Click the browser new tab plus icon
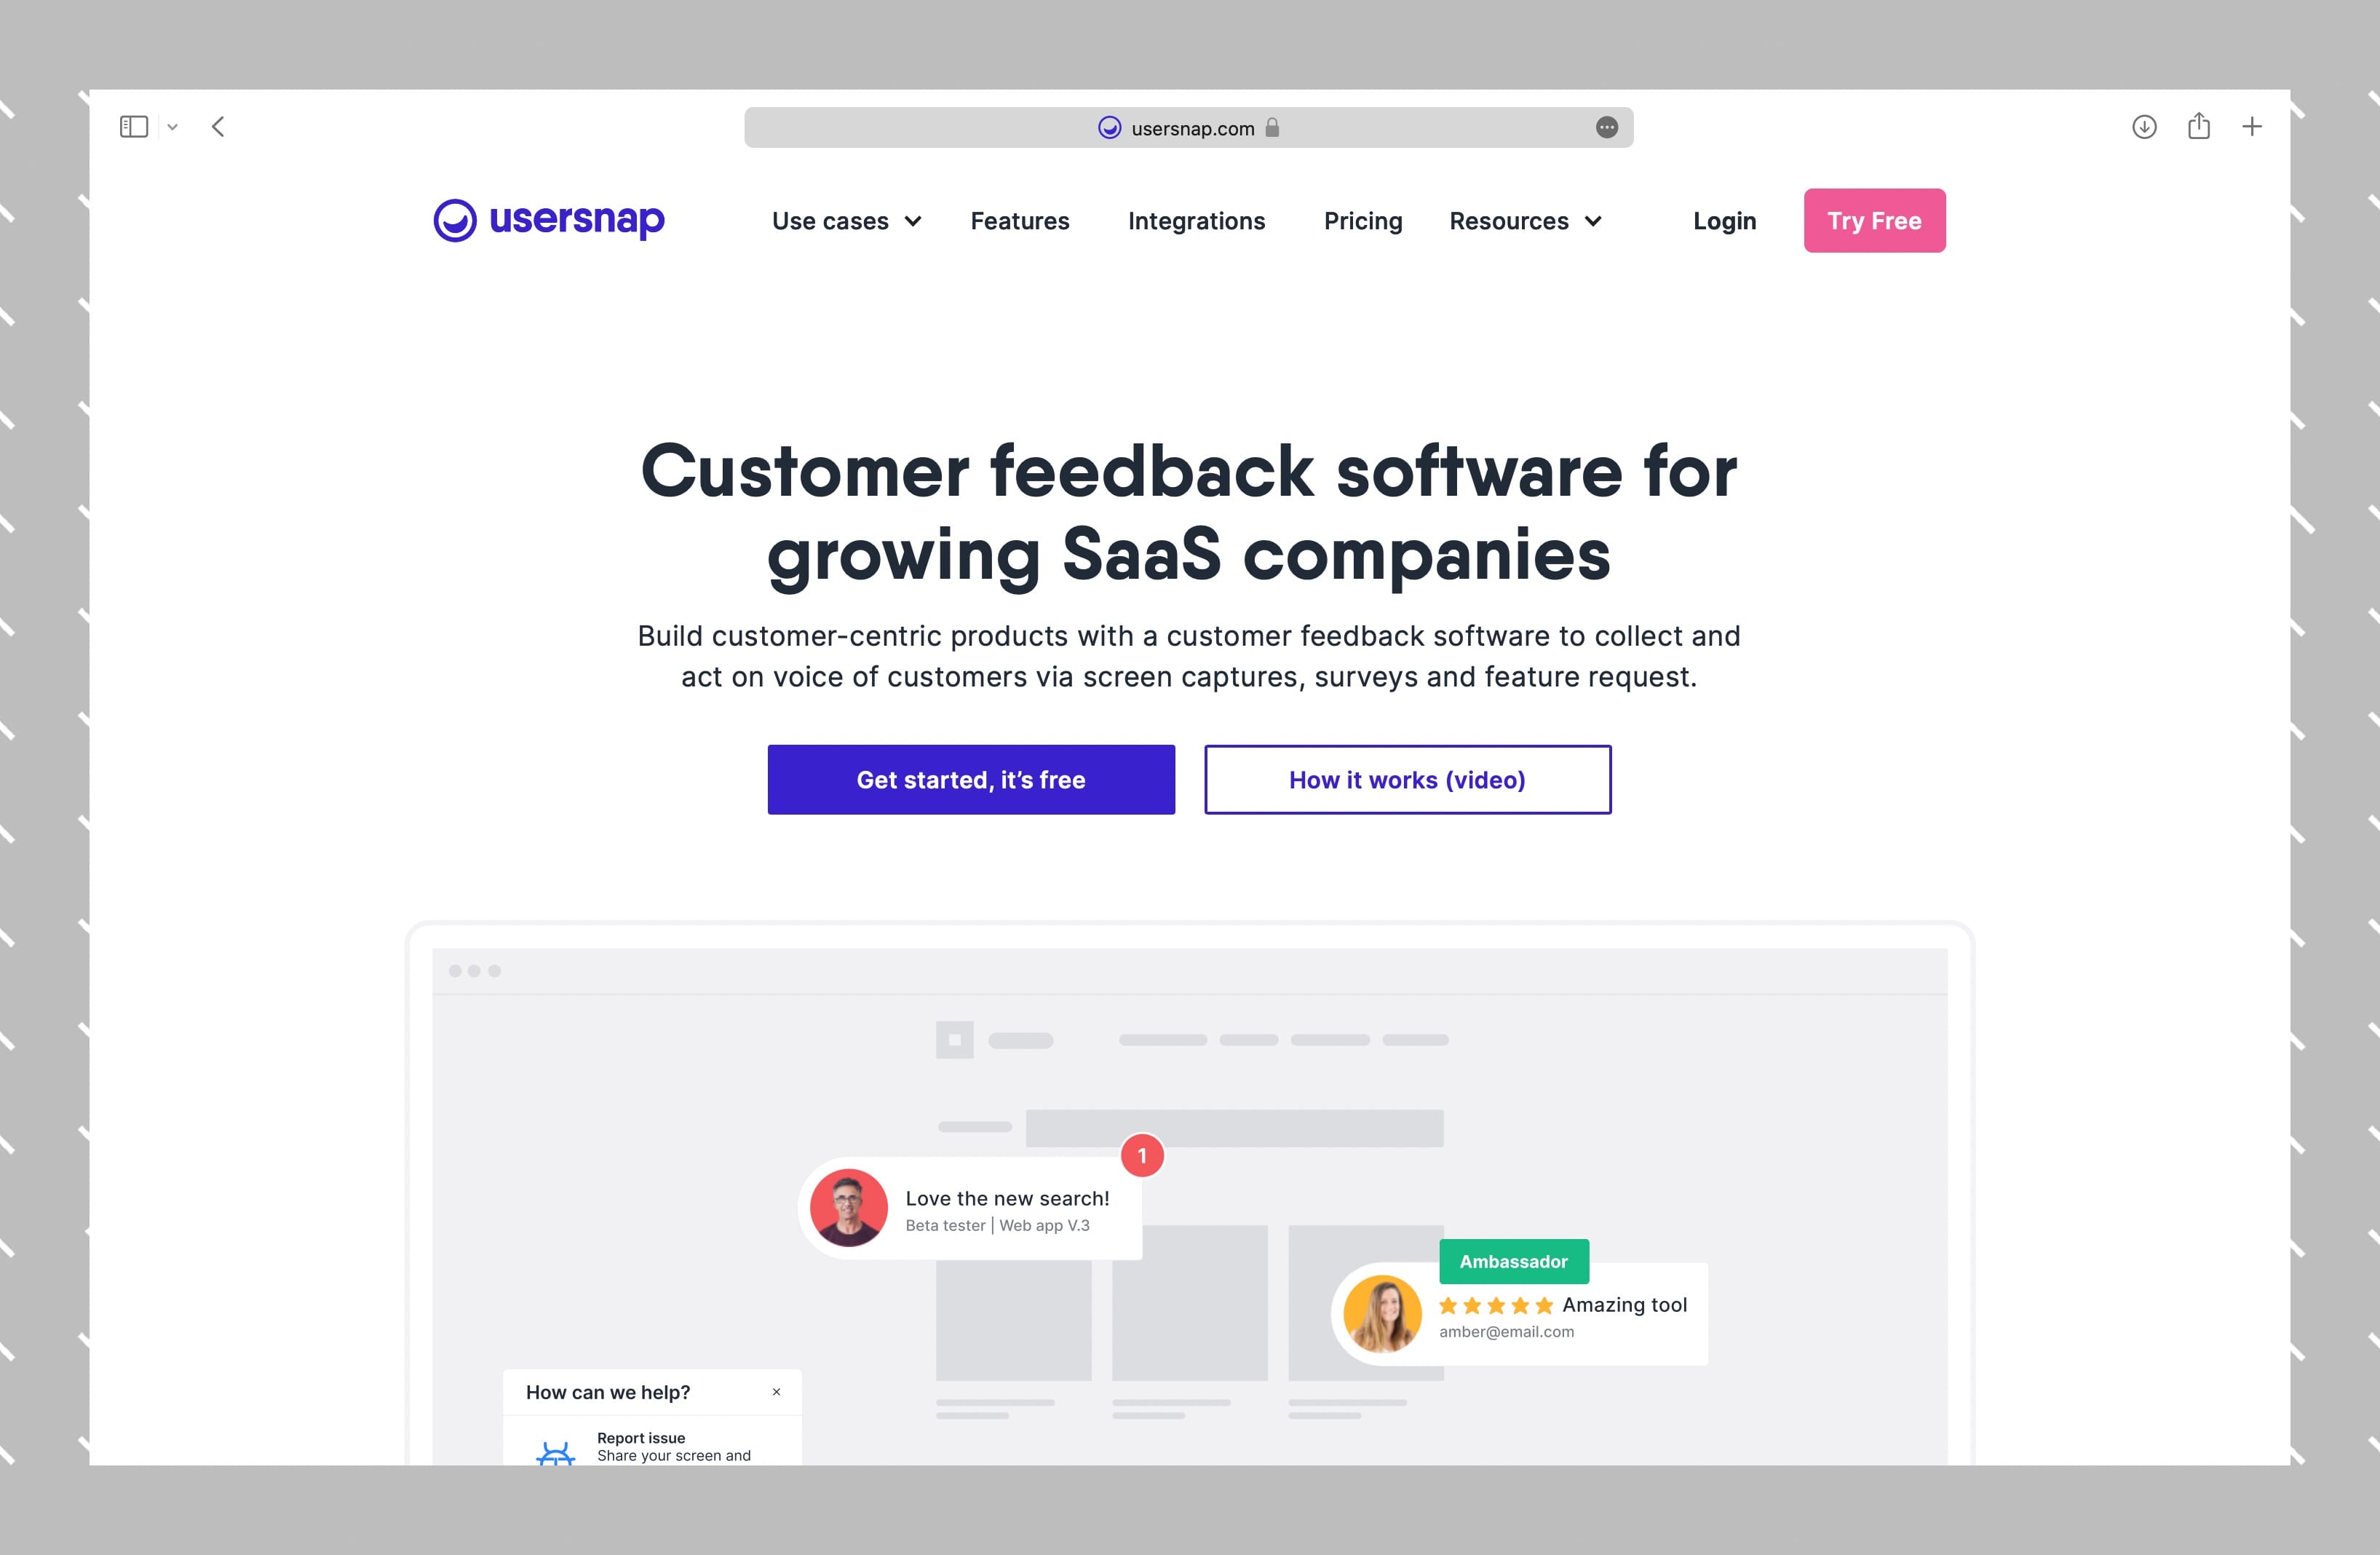This screenshot has height=1555, width=2380. 2253,125
